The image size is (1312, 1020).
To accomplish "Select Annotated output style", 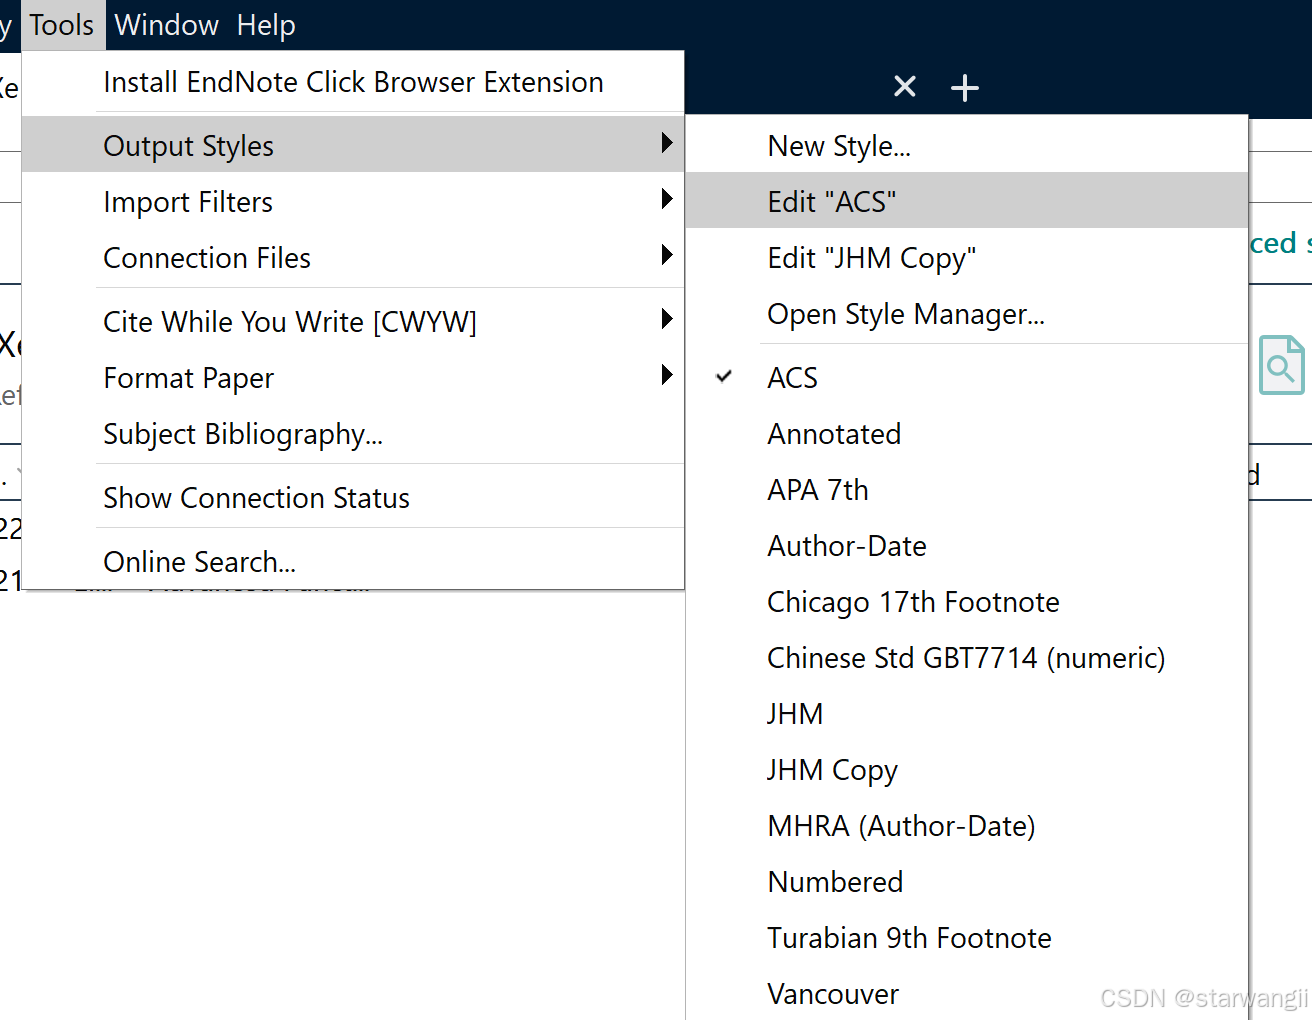I will [x=967, y=434].
